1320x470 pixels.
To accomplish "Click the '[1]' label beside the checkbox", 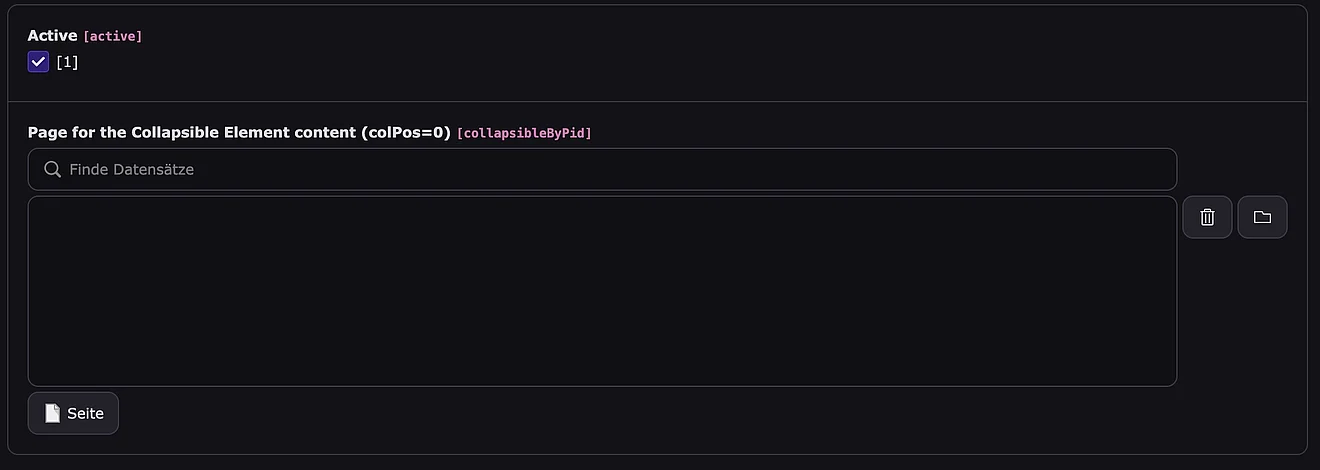I will tap(67, 62).
